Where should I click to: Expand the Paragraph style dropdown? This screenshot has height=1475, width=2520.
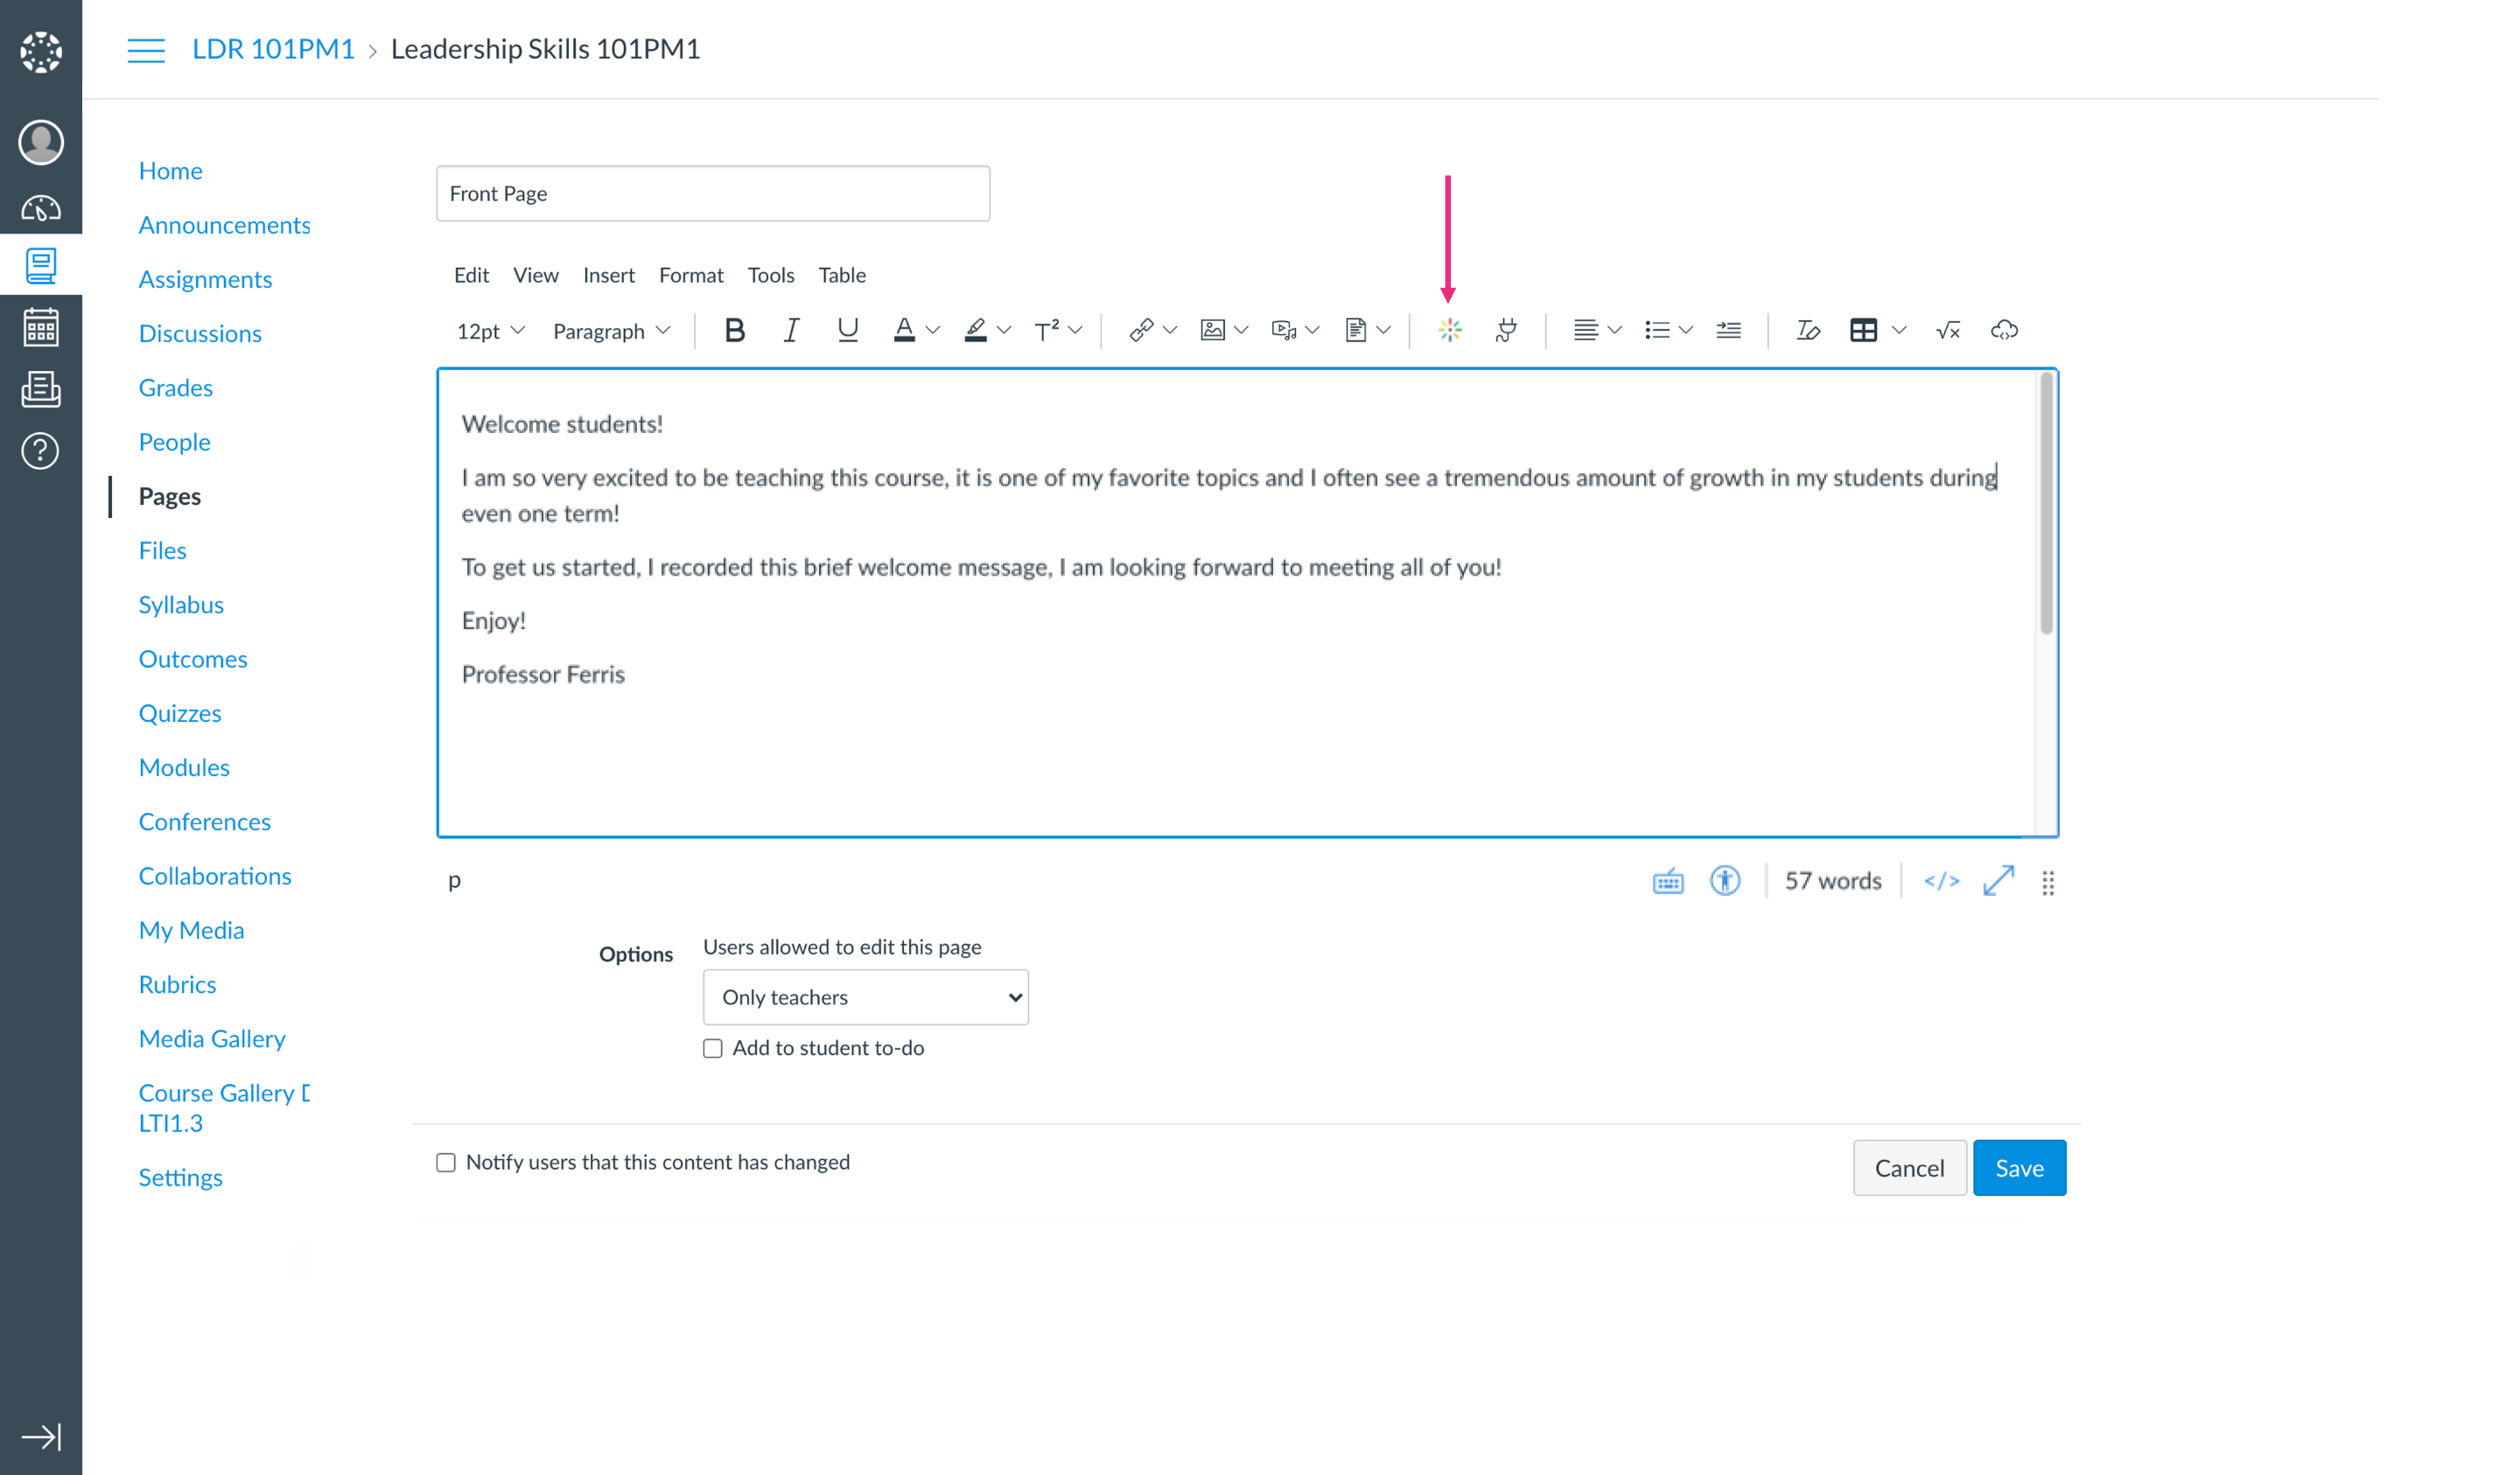(x=610, y=331)
